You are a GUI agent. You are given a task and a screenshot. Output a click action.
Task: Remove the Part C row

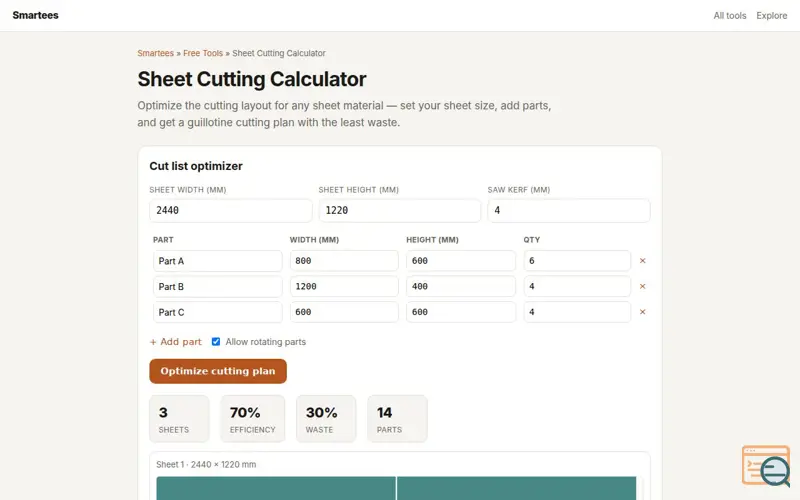click(642, 312)
